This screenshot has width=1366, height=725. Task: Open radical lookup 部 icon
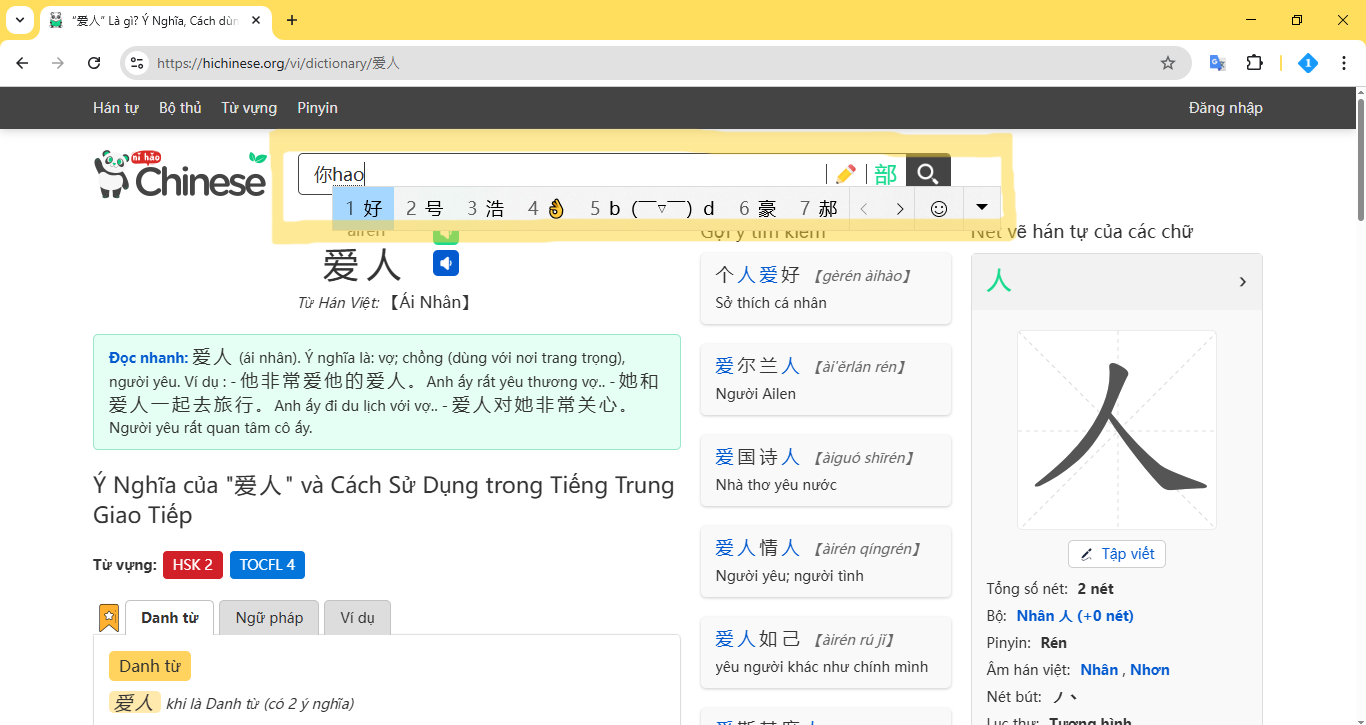(x=885, y=175)
